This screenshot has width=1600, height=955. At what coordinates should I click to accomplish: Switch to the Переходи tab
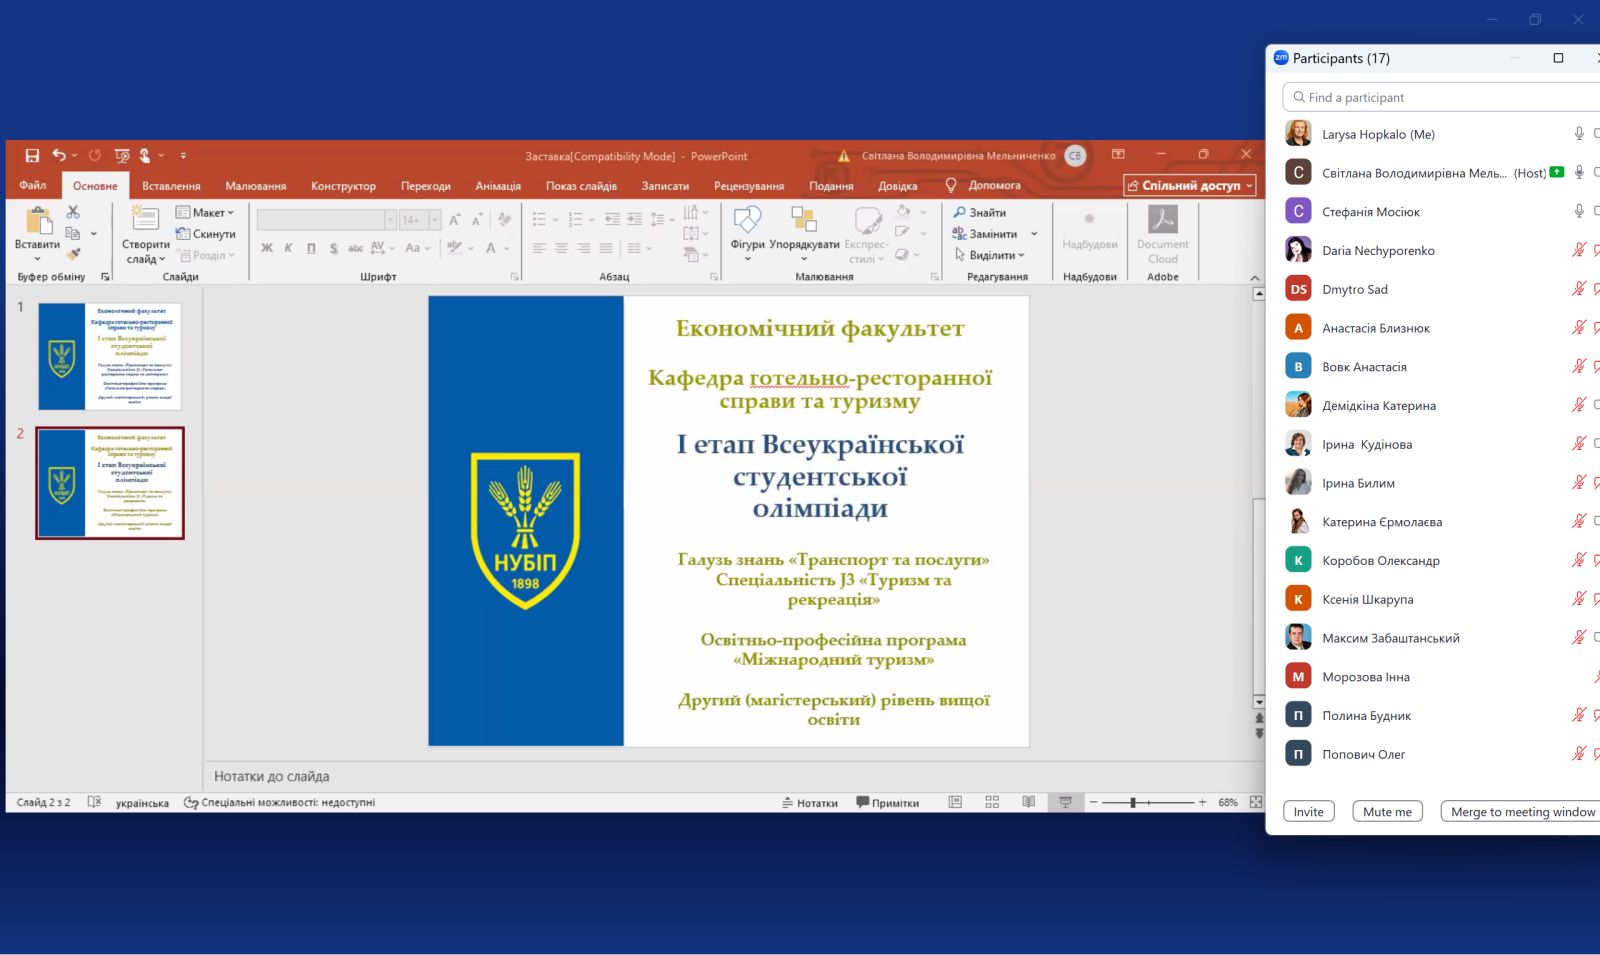426,186
